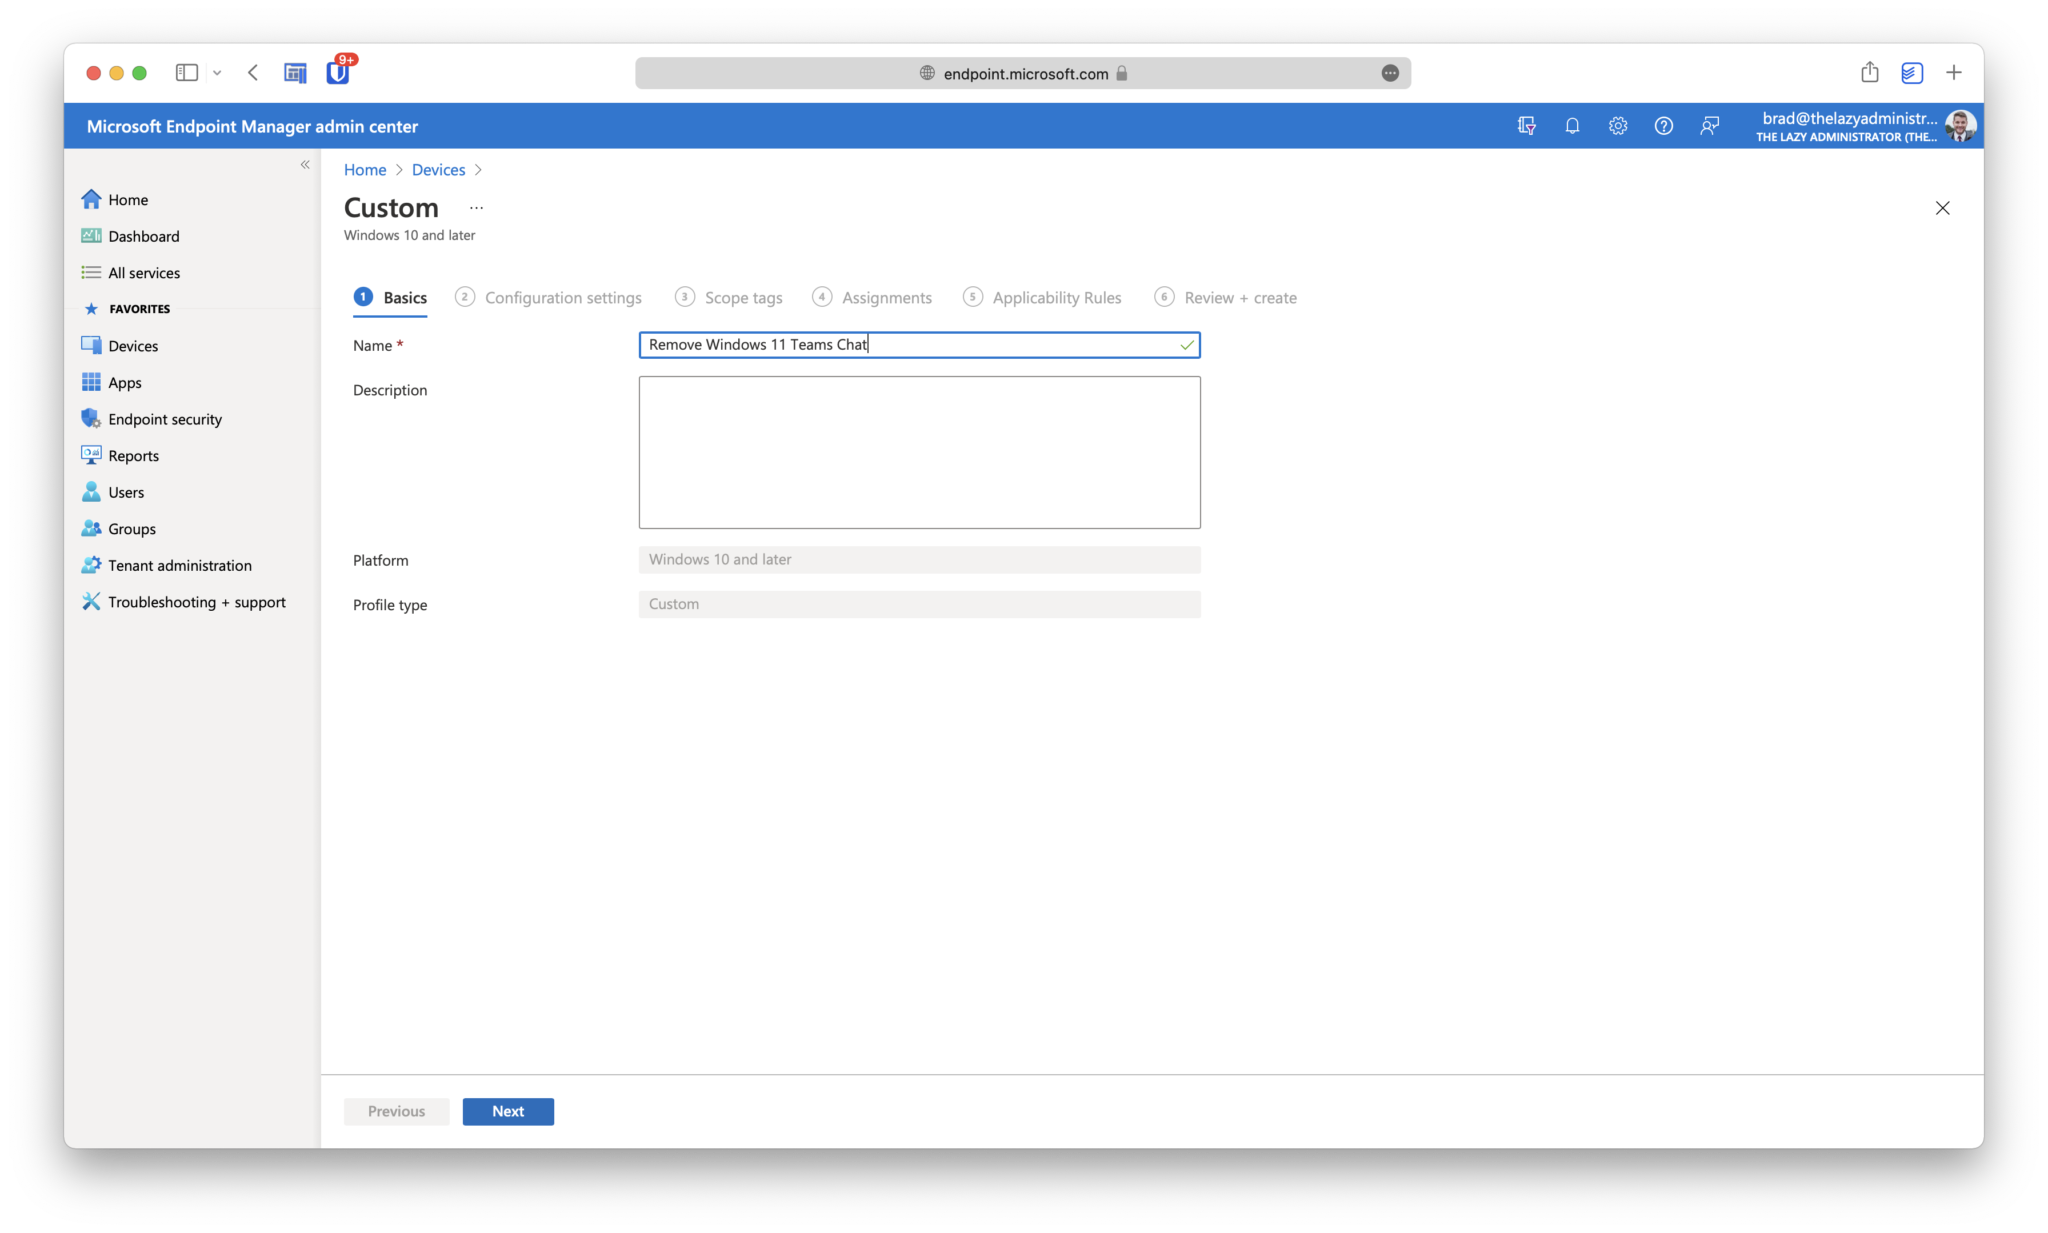The width and height of the screenshot is (2048, 1233).
Task: Click the FAVORITES heading in sidebar
Action: (139, 309)
